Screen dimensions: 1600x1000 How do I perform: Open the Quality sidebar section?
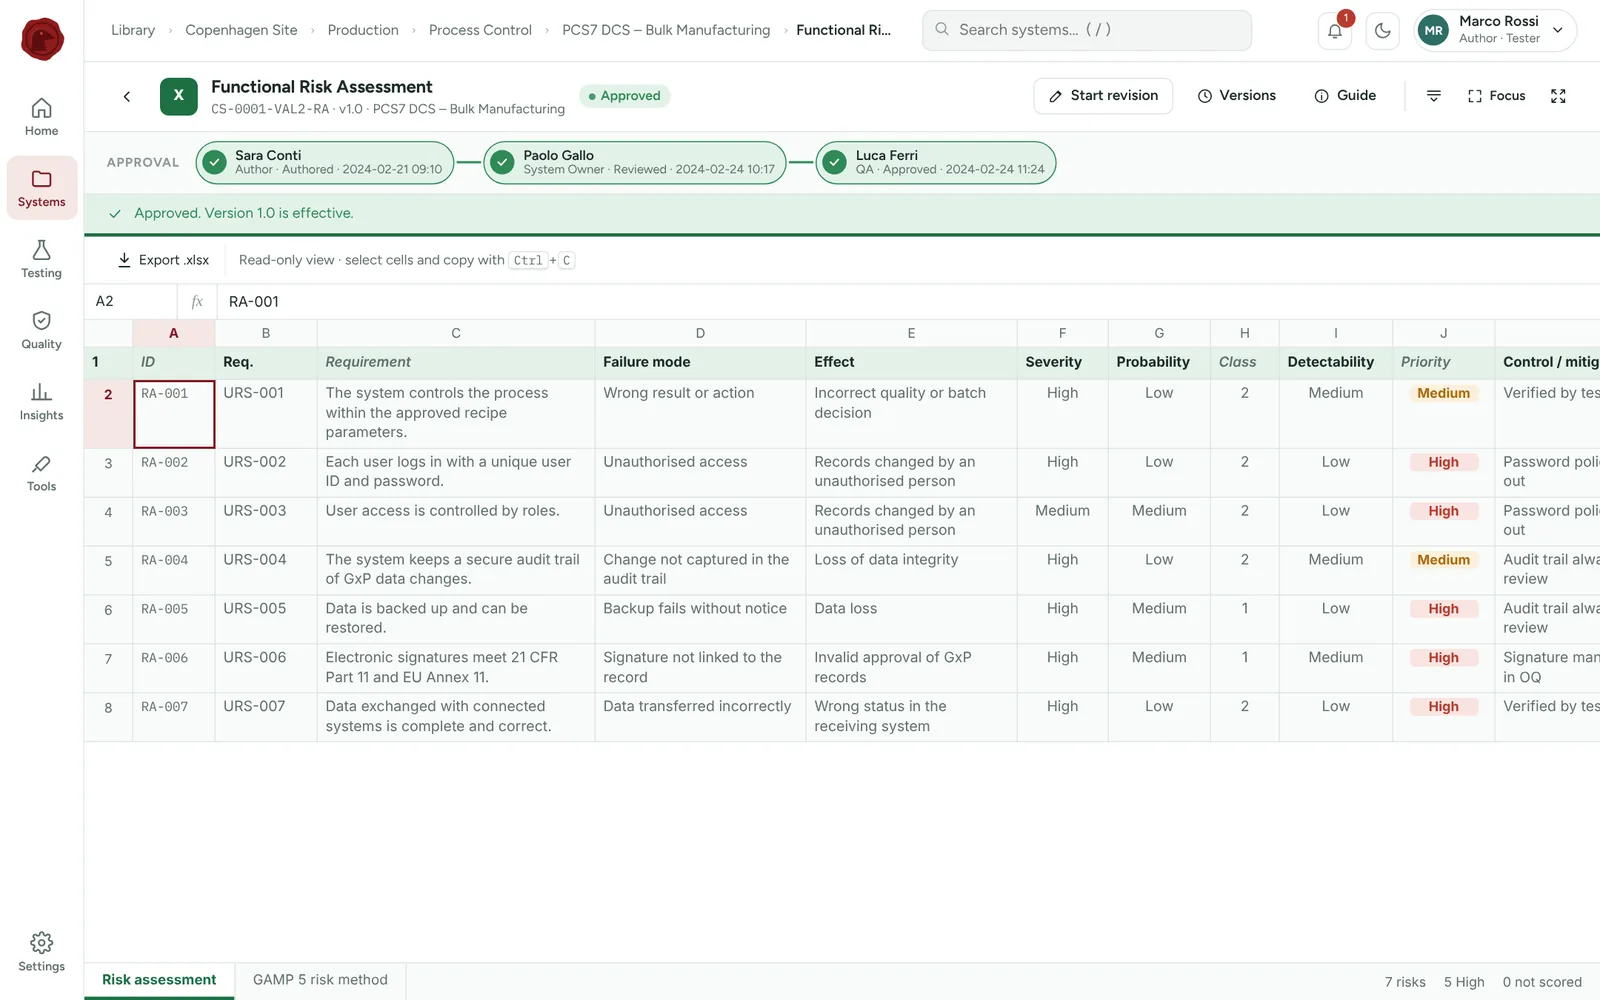point(41,330)
